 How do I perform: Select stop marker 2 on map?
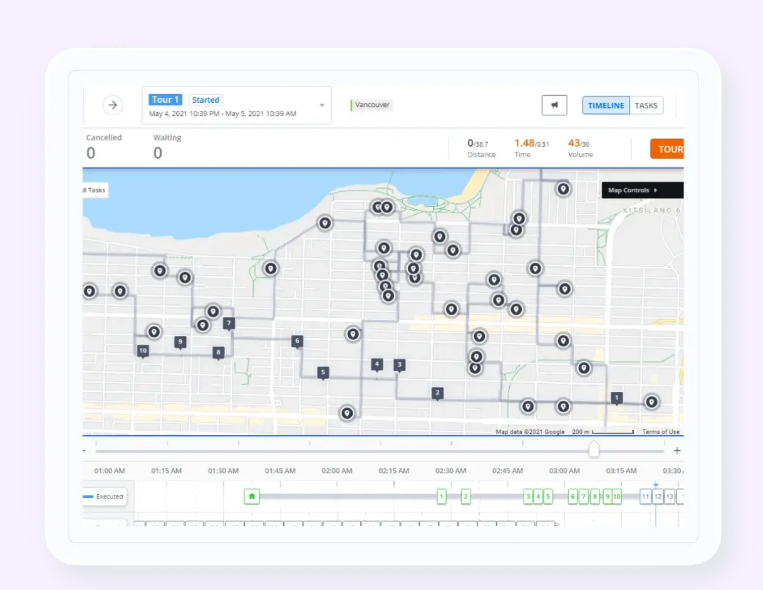437,393
